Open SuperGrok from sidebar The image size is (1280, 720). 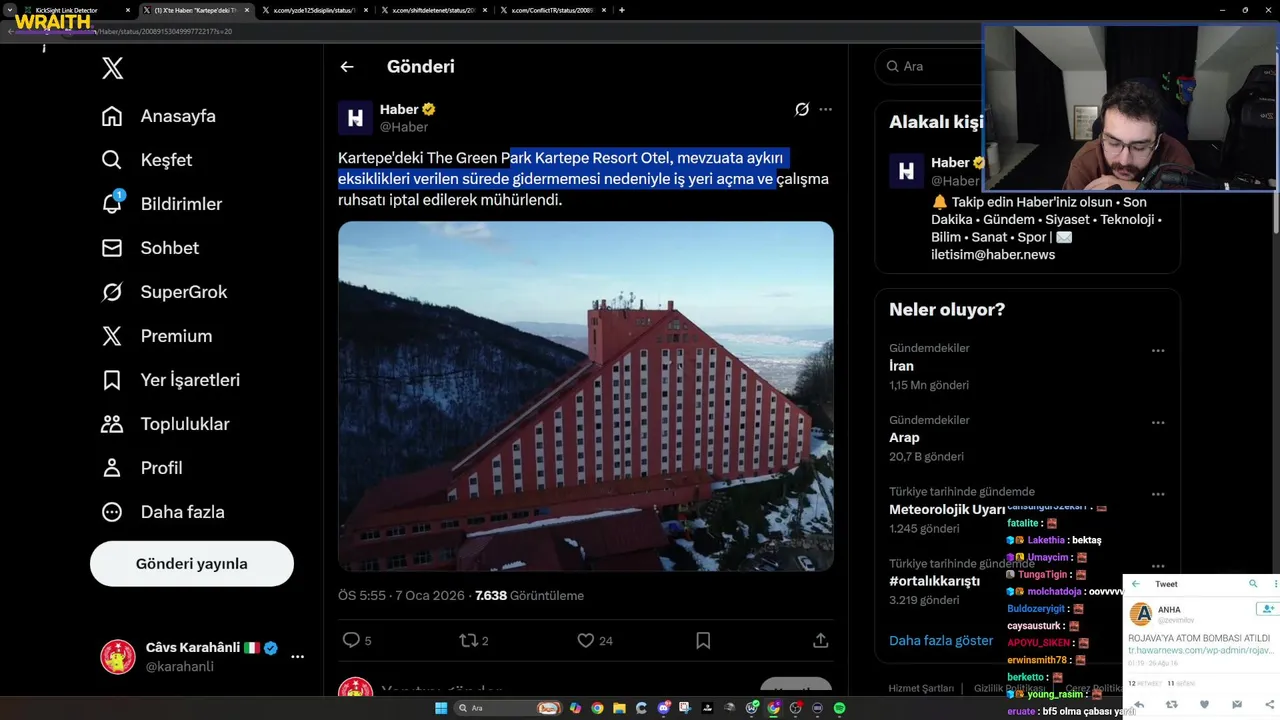(165, 292)
